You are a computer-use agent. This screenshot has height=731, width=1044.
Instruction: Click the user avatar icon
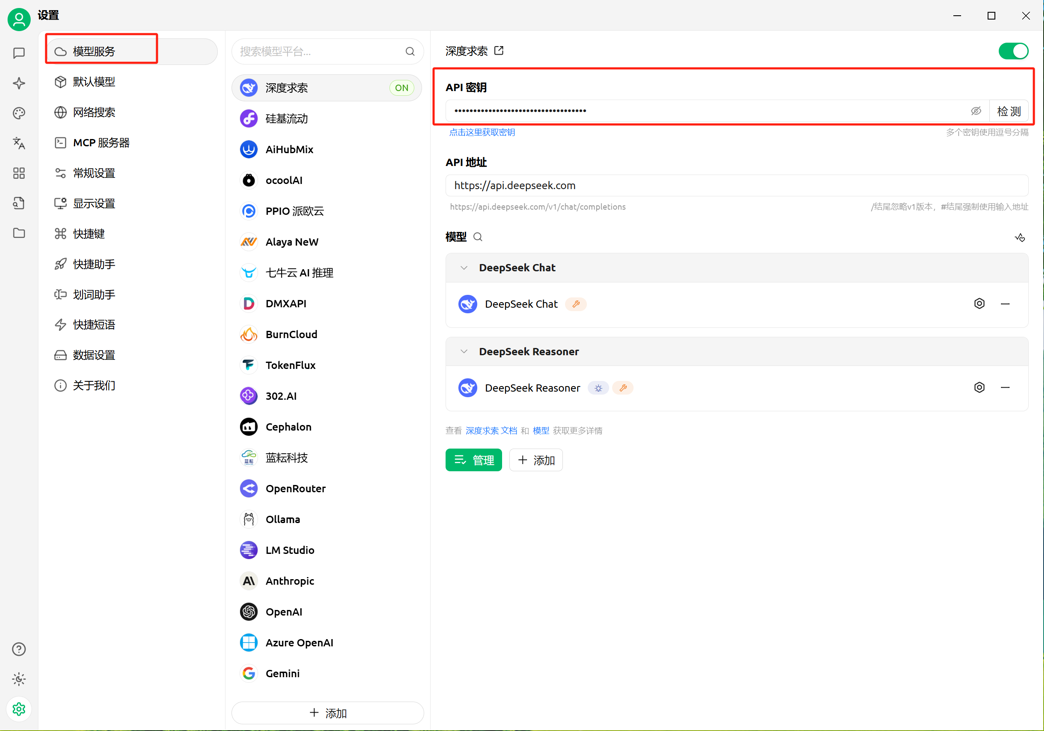pos(19,19)
